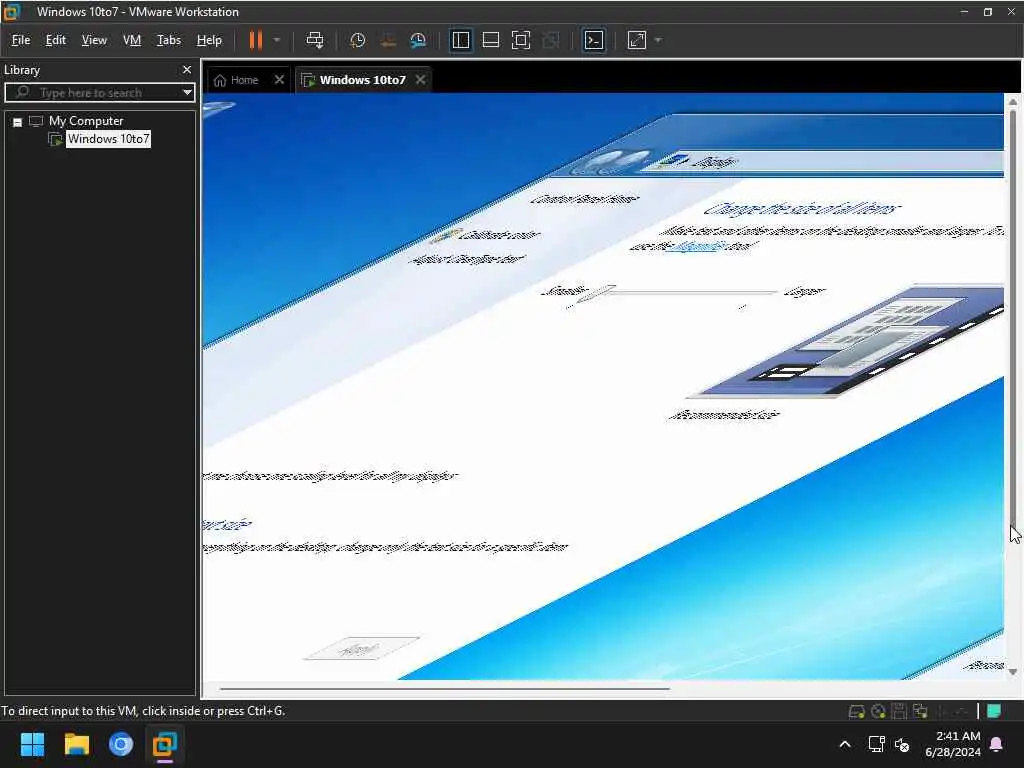Image resolution: width=1024 pixels, height=768 pixels.
Task: Click the network tray icon
Action: (876, 744)
